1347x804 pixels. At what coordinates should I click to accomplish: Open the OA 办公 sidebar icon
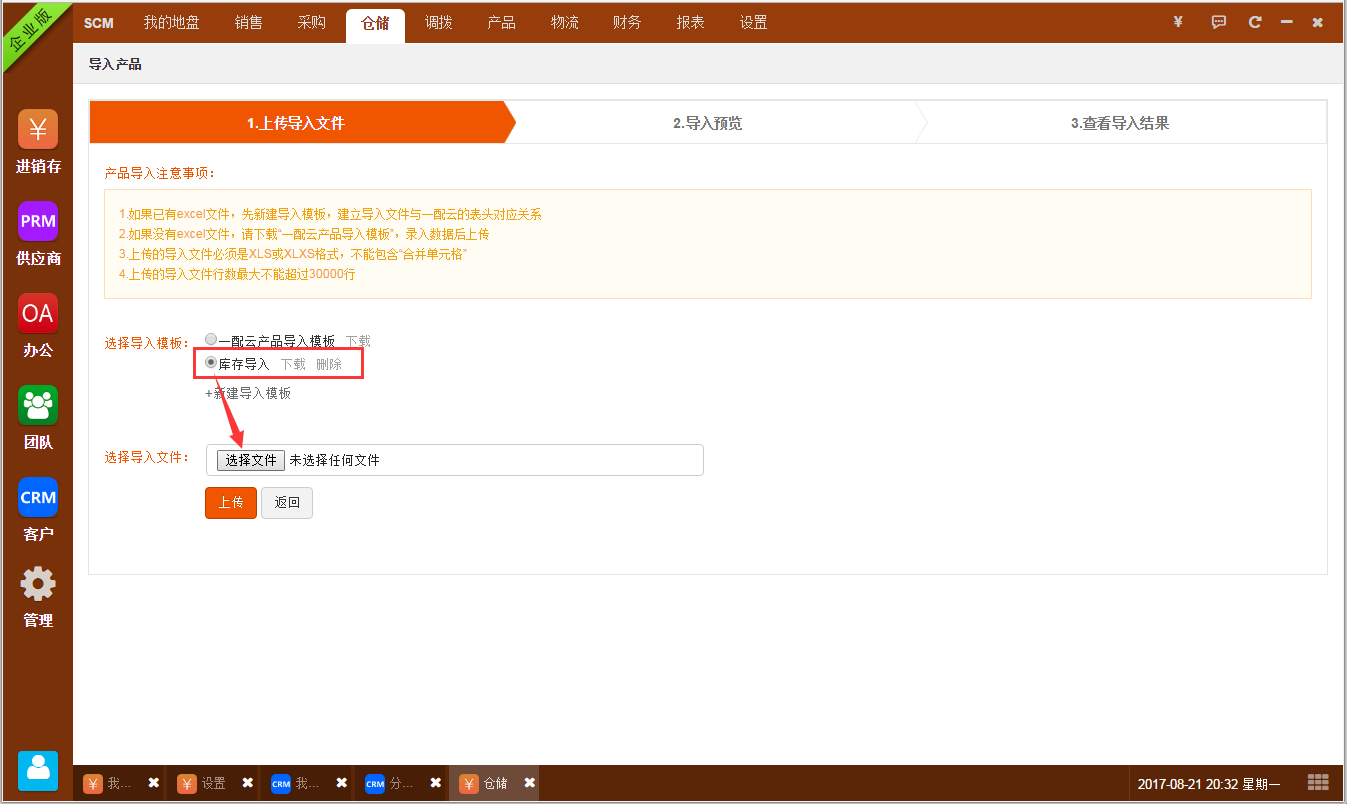tap(38, 313)
